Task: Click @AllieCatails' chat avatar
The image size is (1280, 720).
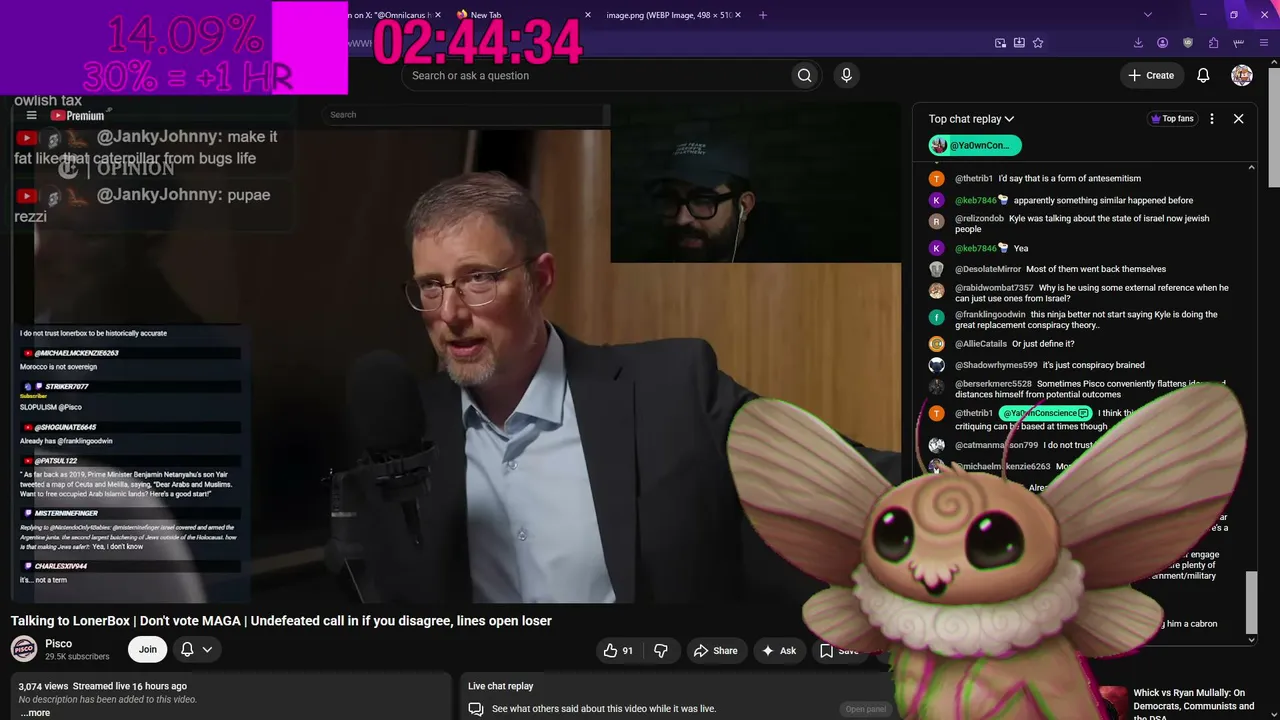Action: pyautogui.click(x=936, y=344)
